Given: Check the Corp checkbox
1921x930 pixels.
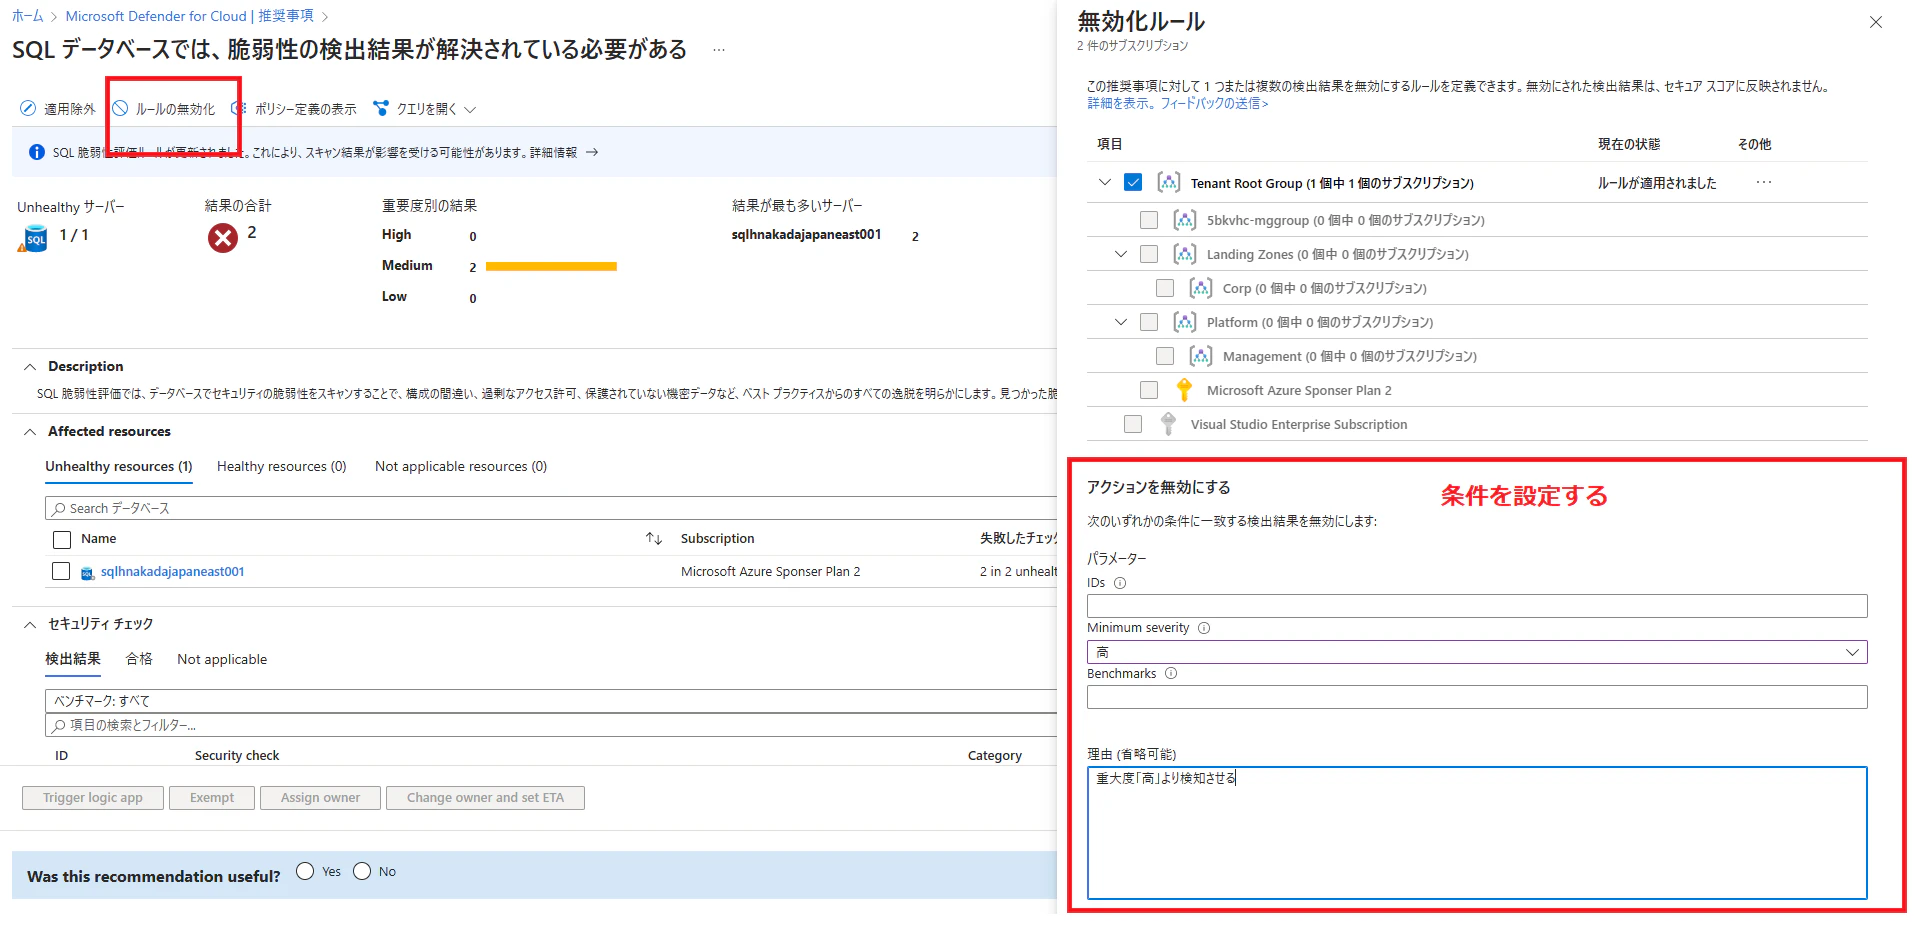Looking at the screenshot, I should (1165, 288).
